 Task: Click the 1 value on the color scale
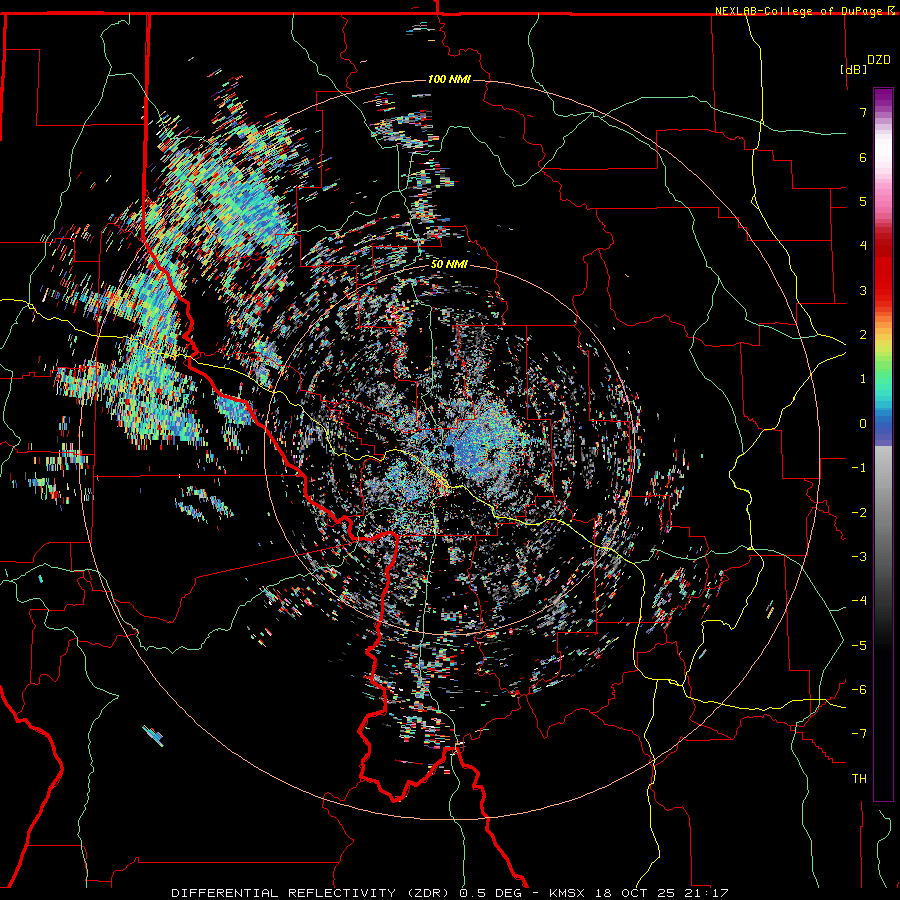point(863,379)
